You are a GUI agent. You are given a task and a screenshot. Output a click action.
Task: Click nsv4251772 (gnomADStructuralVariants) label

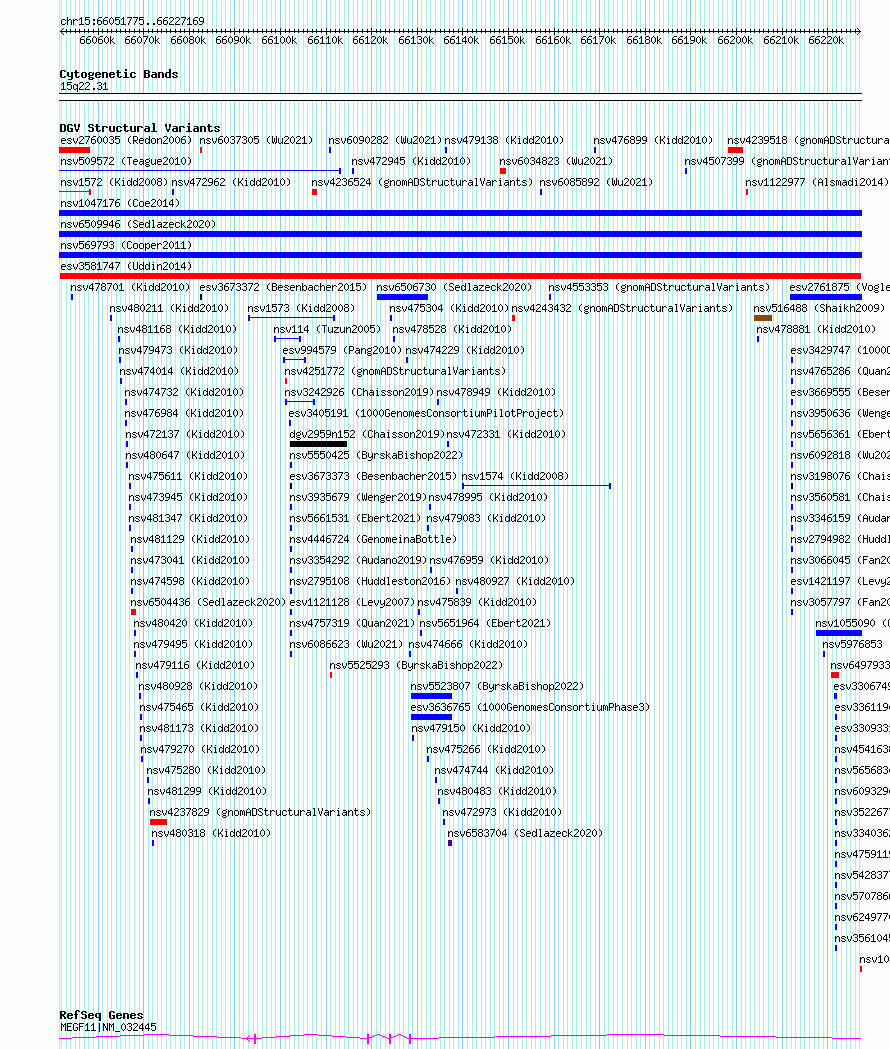coord(395,371)
